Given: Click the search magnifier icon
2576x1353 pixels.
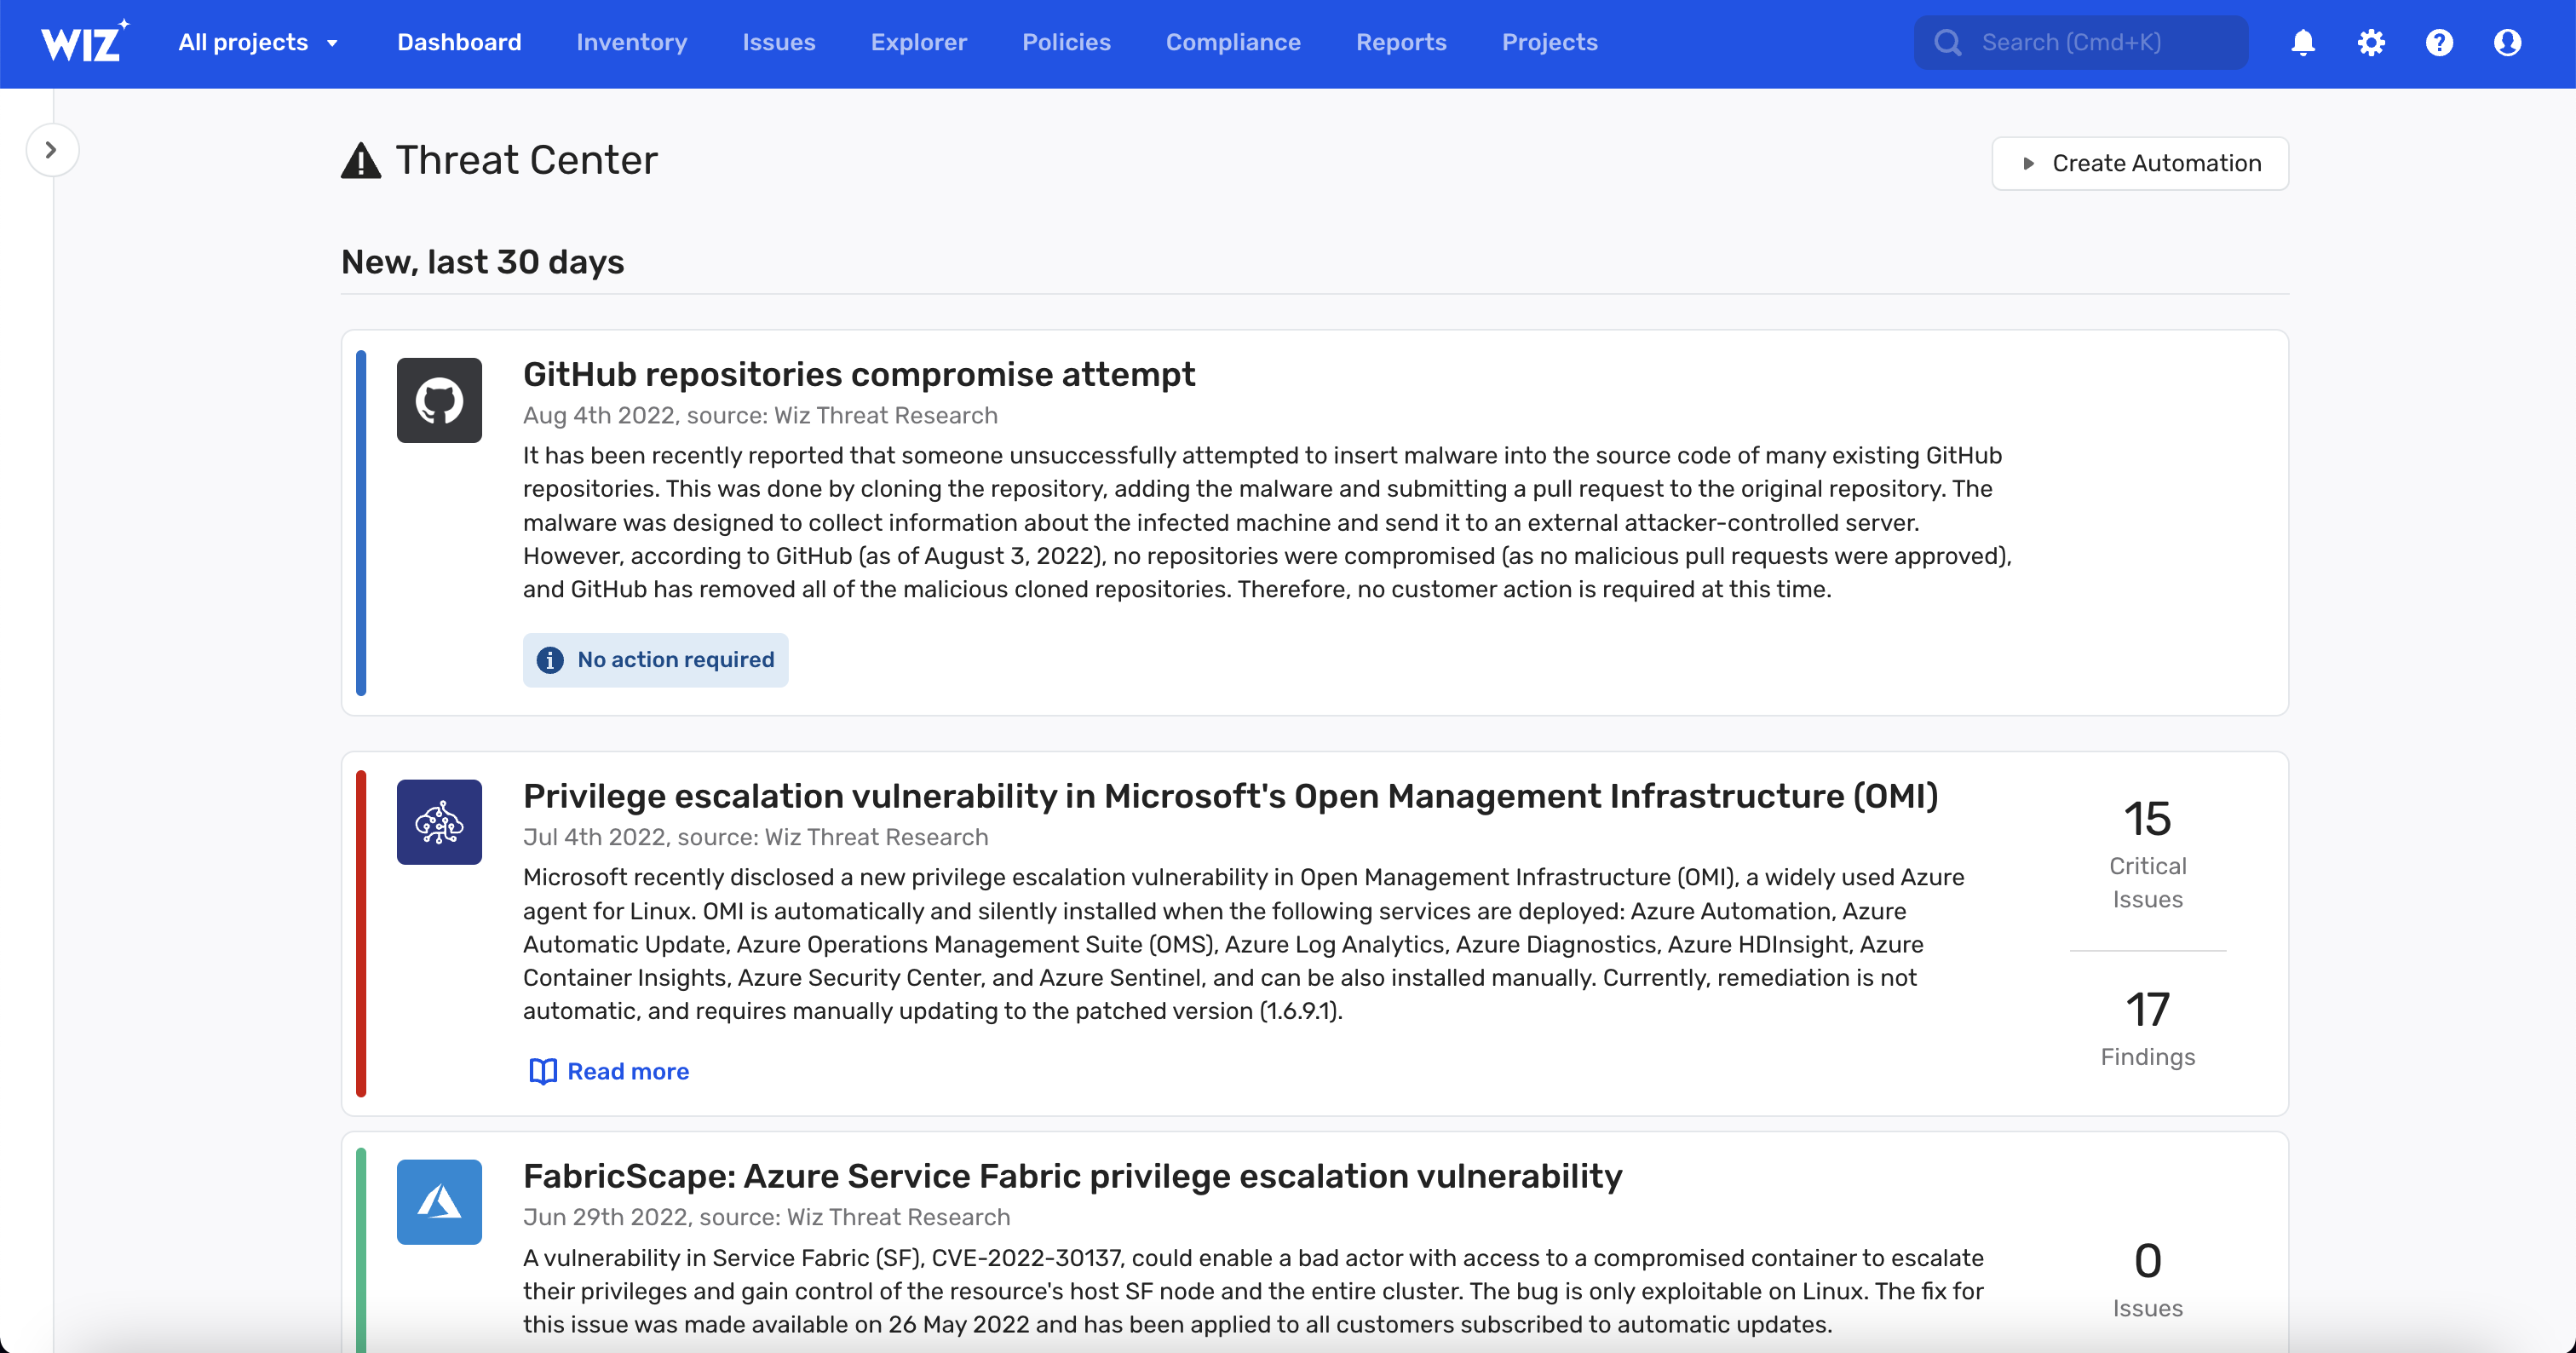Looking at the screenshot, I should click(x=1947, y=42).
